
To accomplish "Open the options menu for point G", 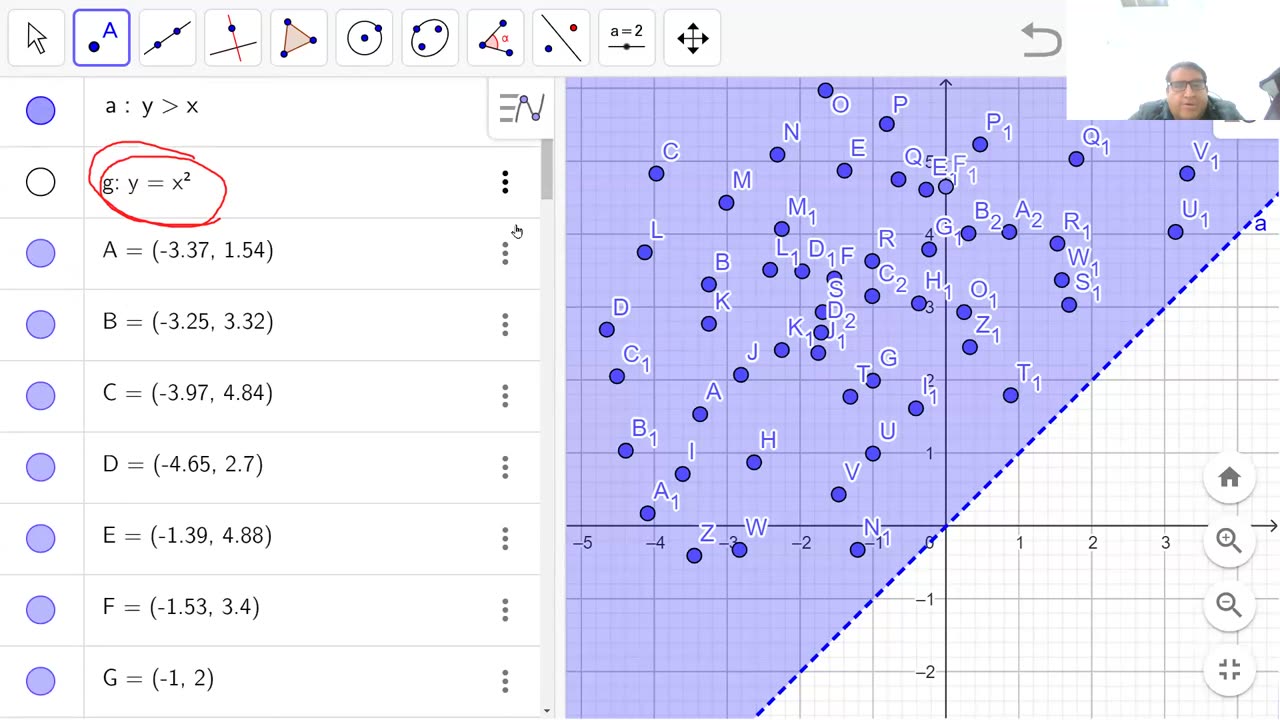I will coord(505,681).
